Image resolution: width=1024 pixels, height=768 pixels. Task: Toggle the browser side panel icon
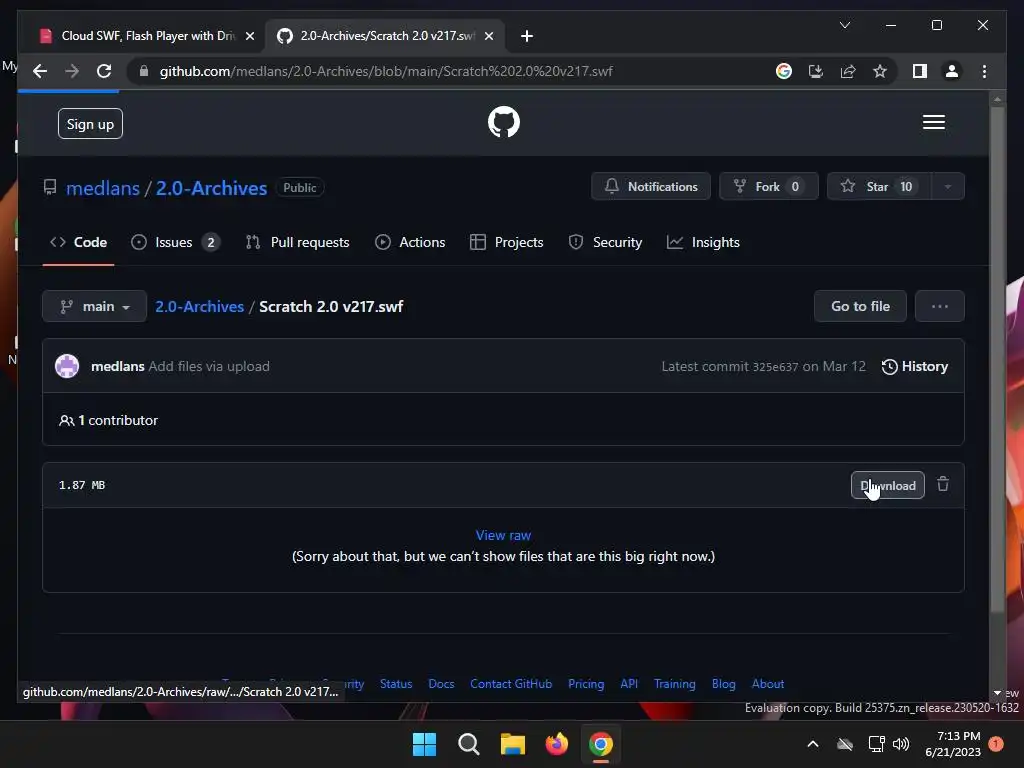click(920, 71)
